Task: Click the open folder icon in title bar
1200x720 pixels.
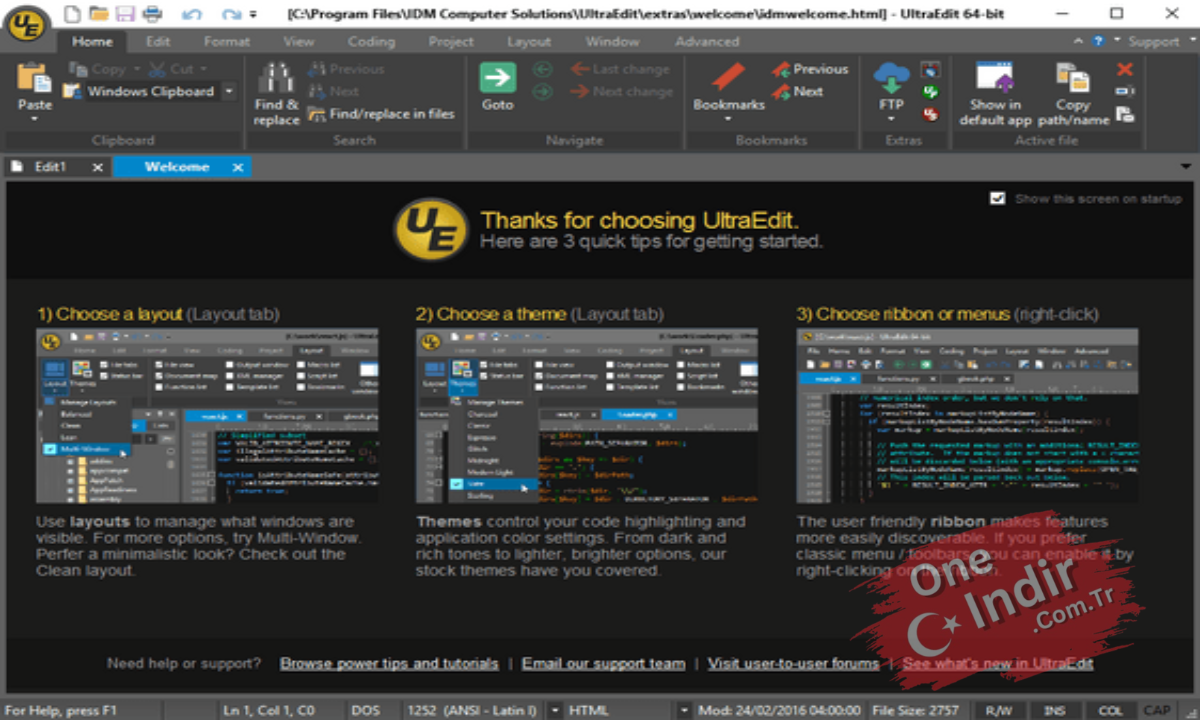Action: pos(98,14)
